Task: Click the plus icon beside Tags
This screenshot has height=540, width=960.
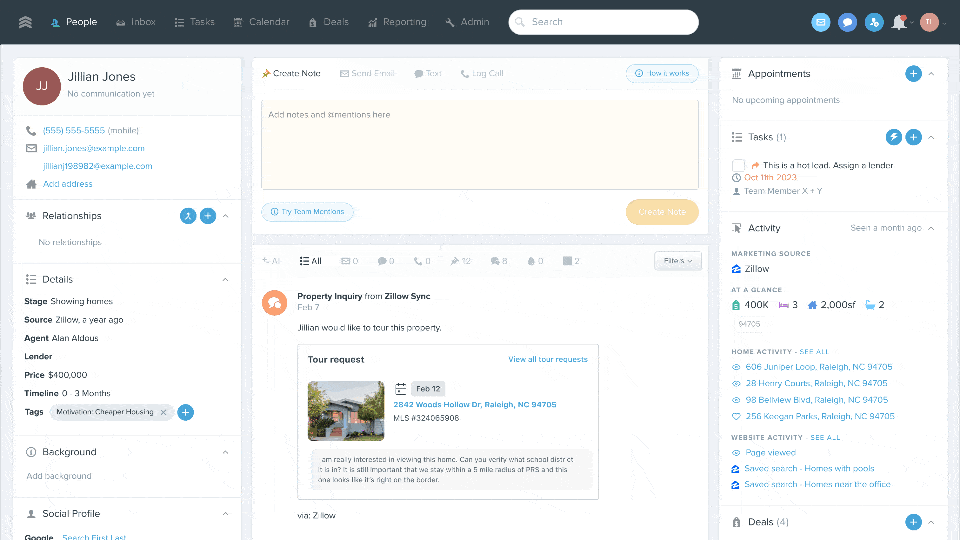Action: (x=186, y=412)
